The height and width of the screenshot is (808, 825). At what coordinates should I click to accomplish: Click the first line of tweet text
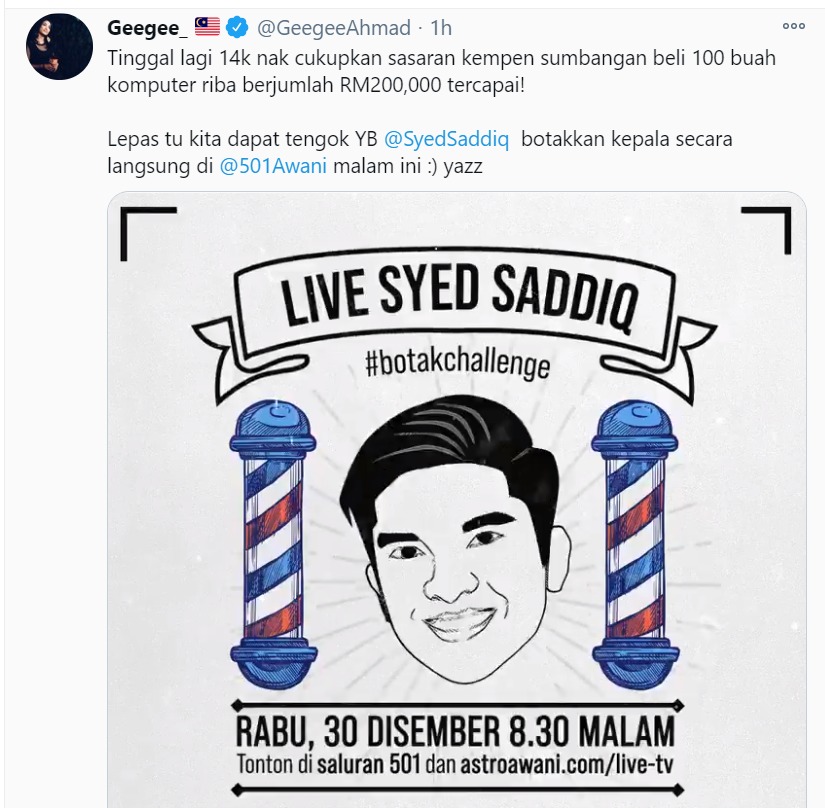coord(441,58)
